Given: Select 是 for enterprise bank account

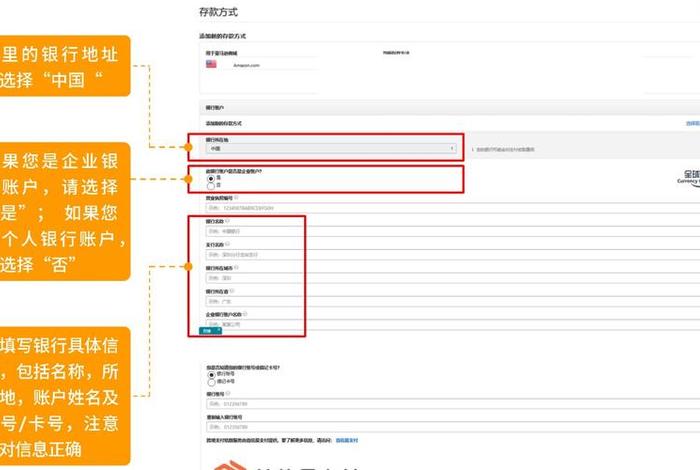Looking at the screenshot, I should (210, 178).
